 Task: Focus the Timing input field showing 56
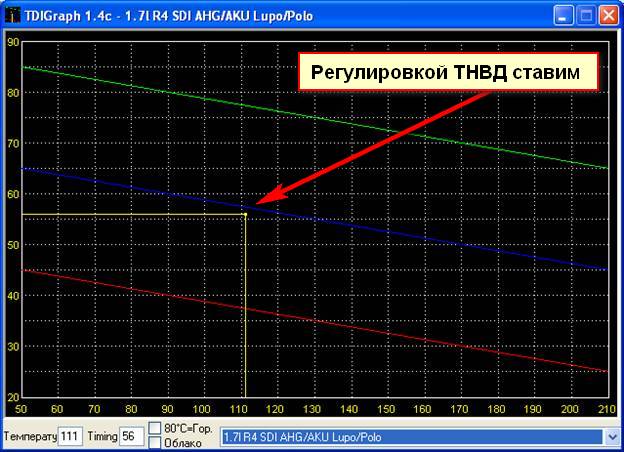[131, 436]
